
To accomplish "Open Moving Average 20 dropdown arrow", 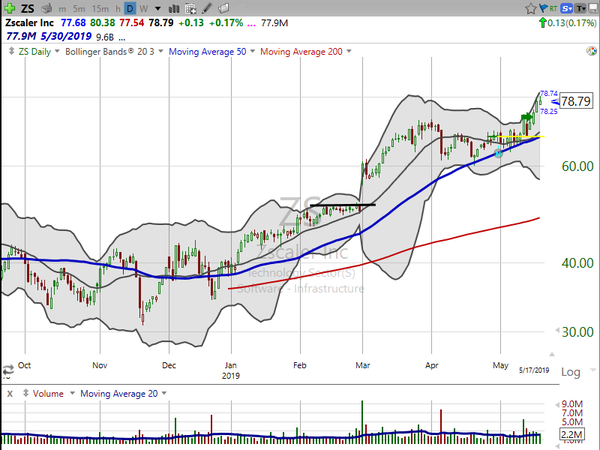I will (x=164, y=393).
